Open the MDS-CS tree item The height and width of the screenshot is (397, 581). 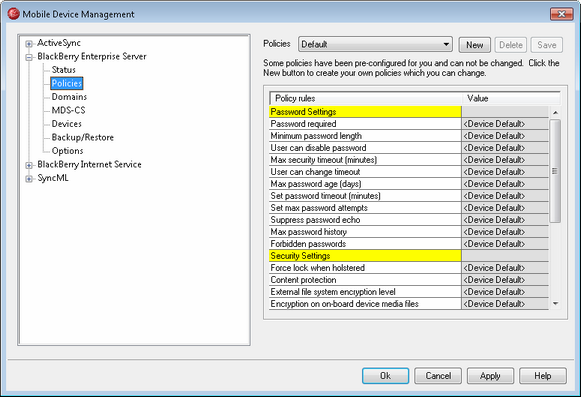68,110
